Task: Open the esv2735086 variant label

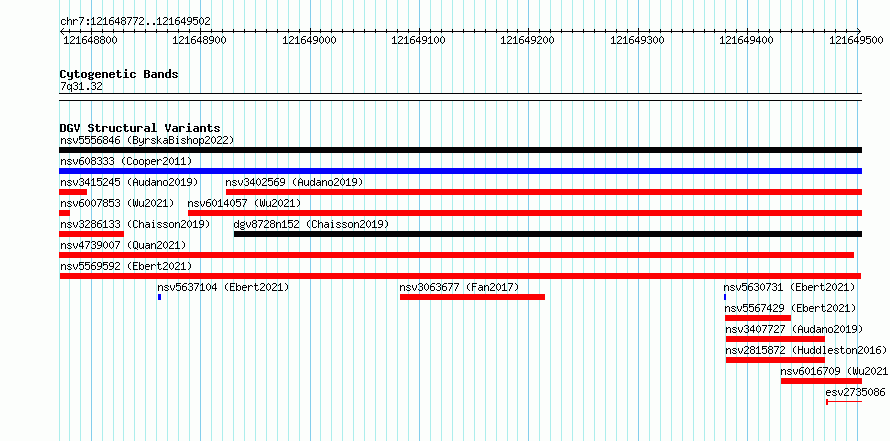Action: click(855, 392)
